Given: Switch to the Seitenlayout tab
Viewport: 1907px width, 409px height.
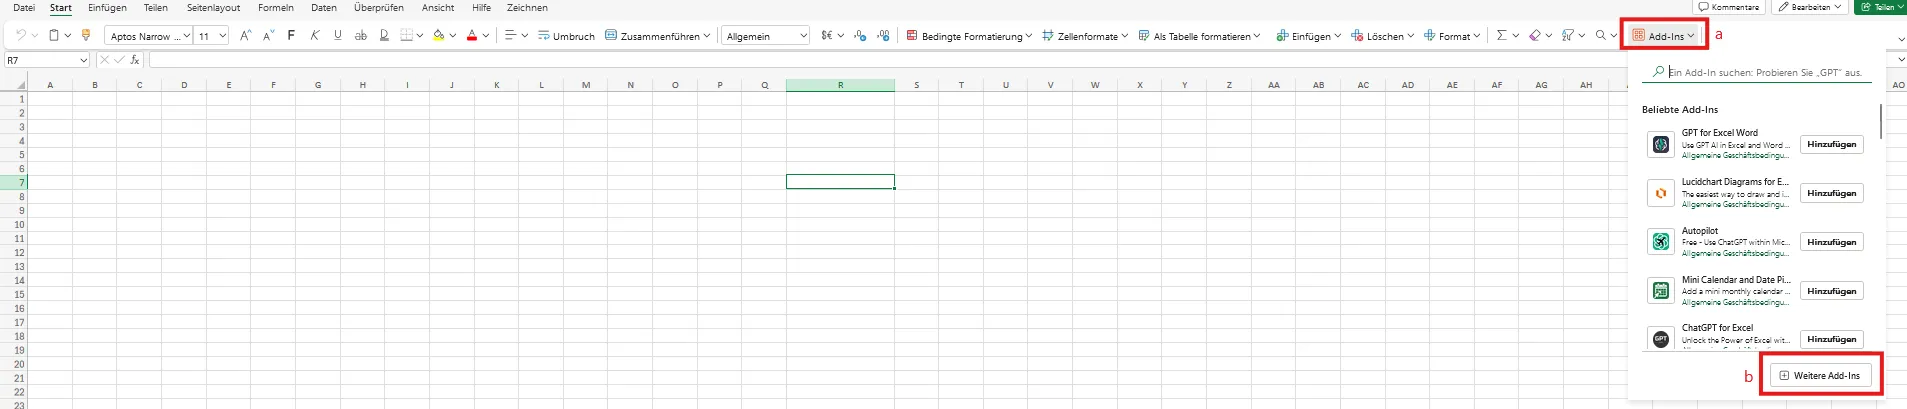Looking at the screenshot, I should [x=213, y=8].
